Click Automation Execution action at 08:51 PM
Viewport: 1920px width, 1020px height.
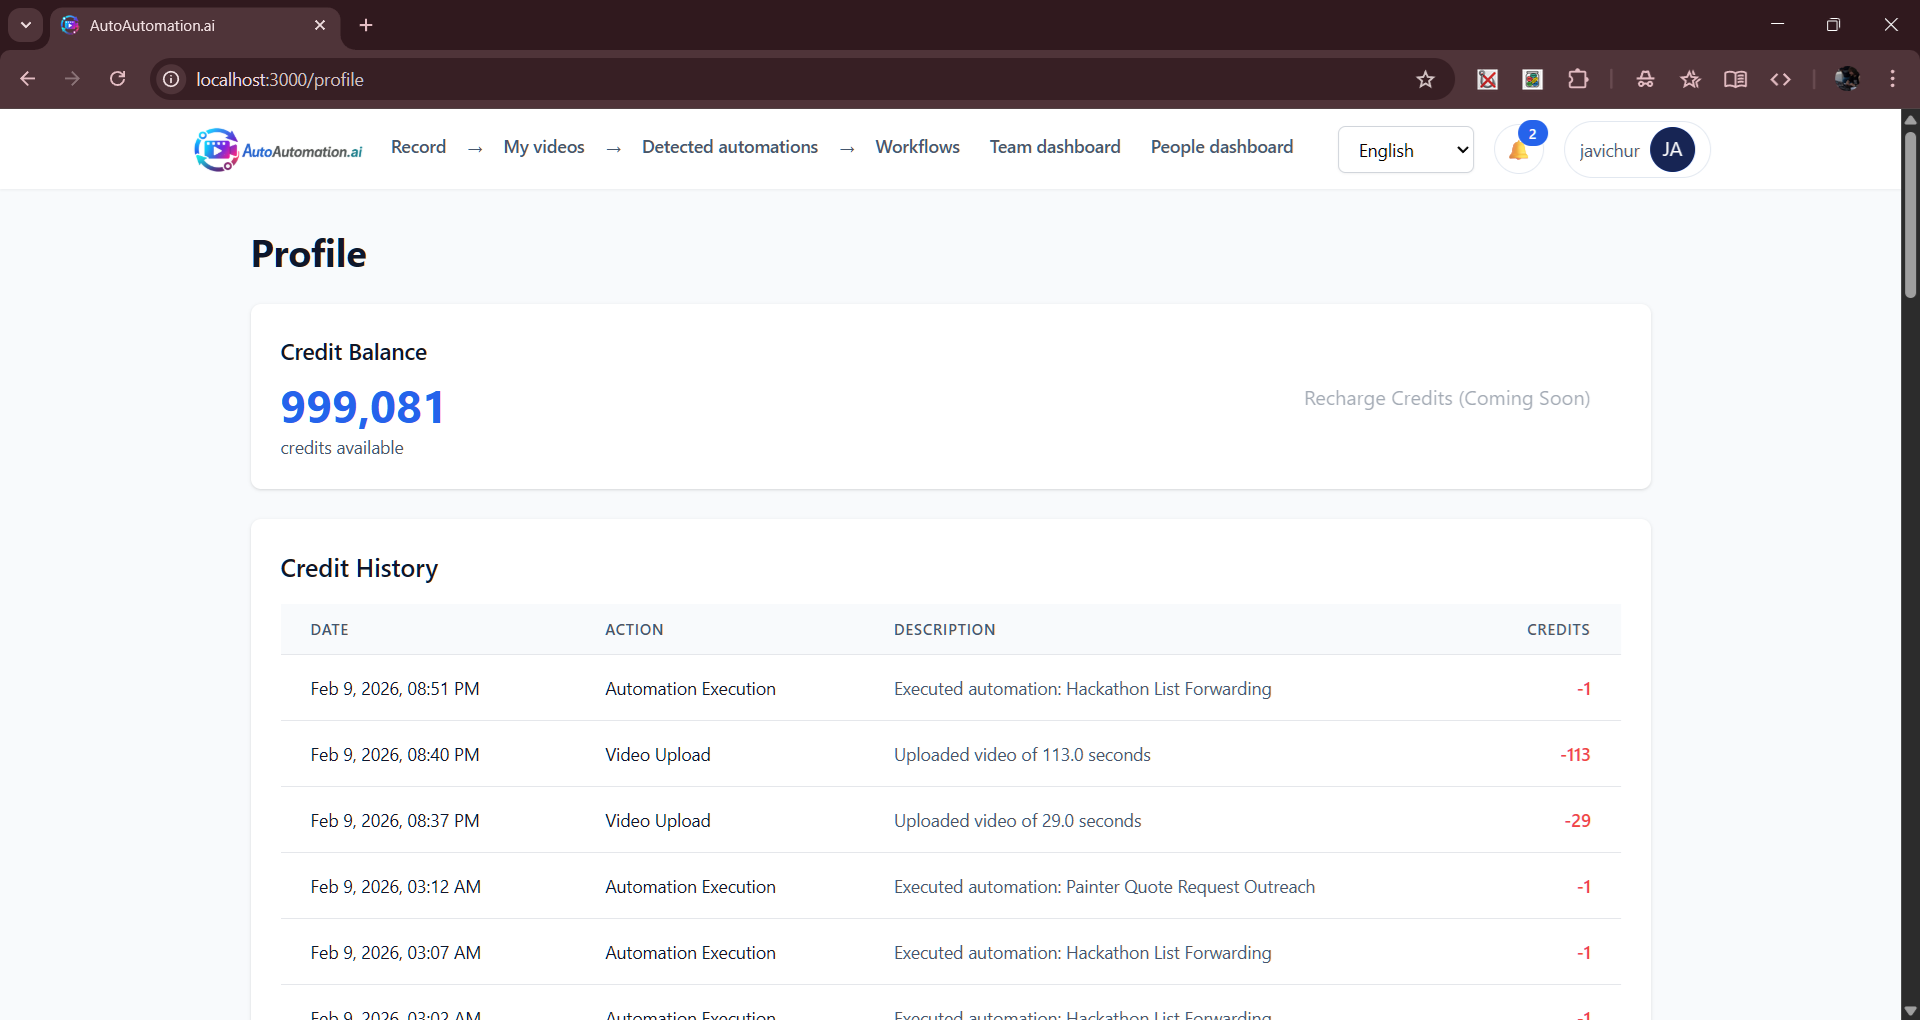(x=690, y=689)
